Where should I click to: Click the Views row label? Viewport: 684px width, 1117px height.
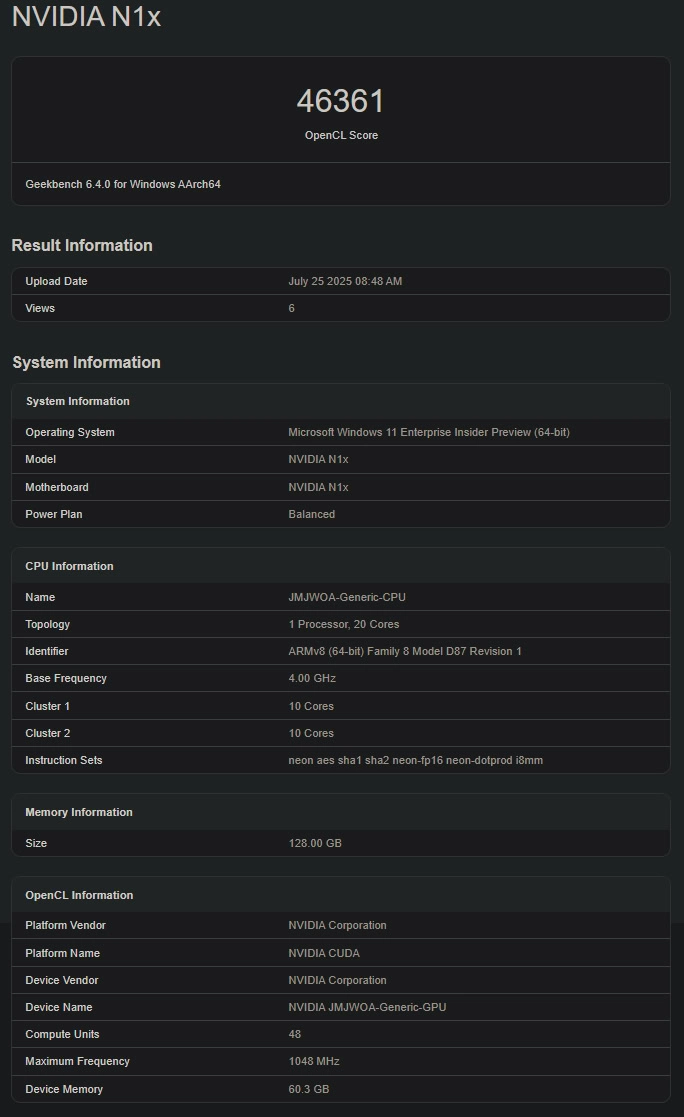pyautogui.click(x=40, y=308)
